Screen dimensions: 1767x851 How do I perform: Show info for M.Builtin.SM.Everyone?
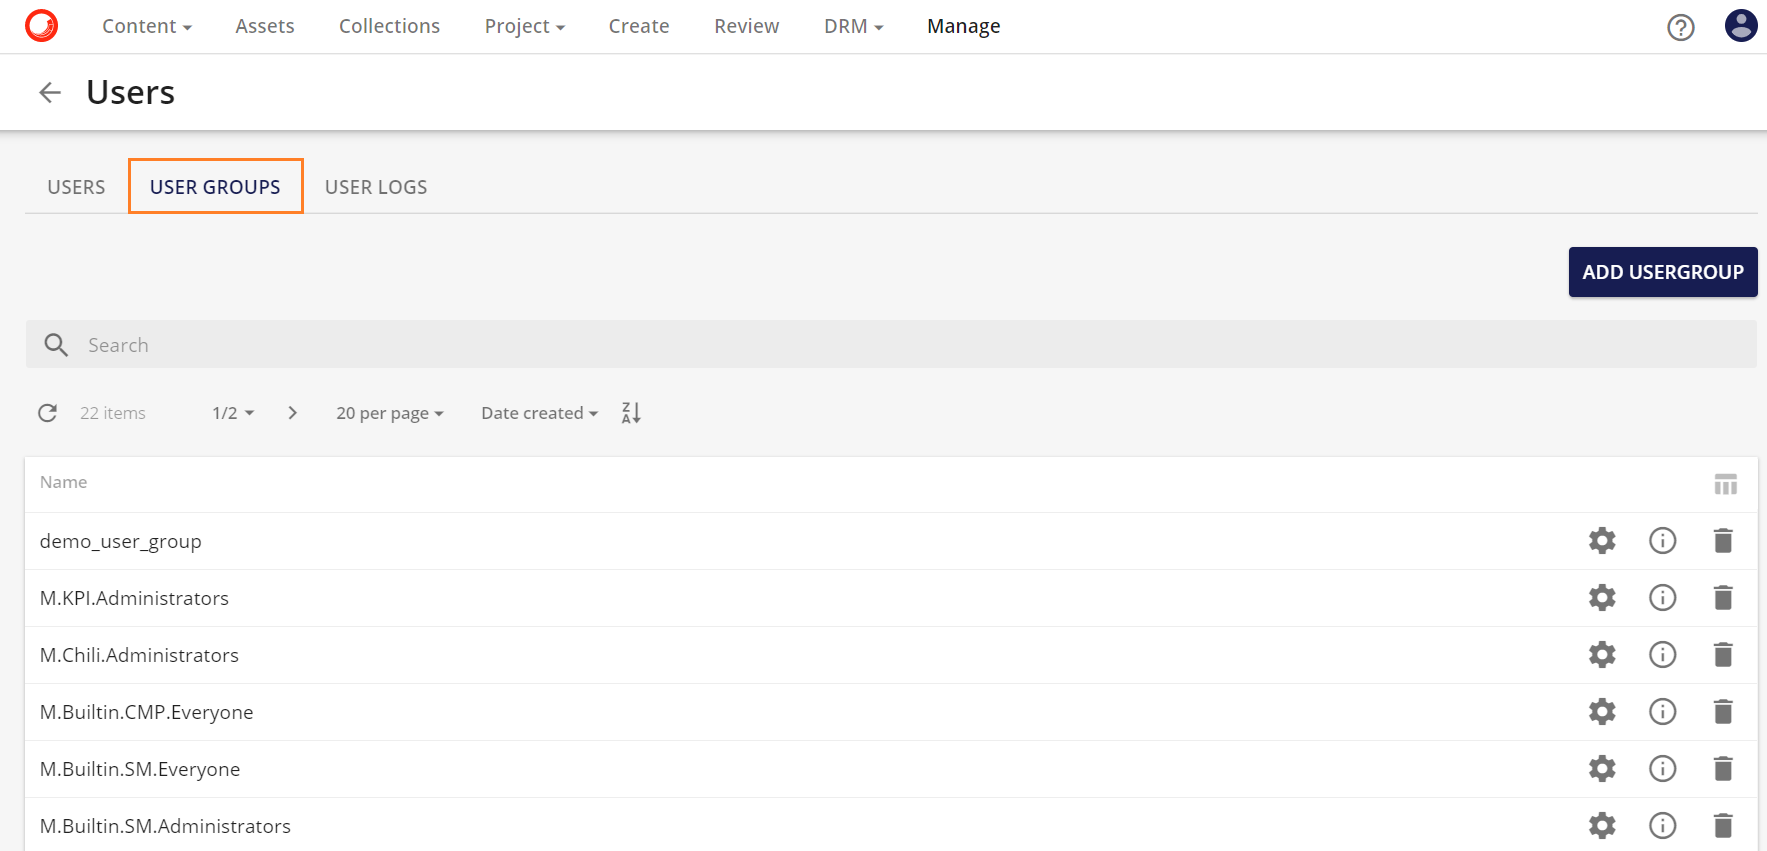(1662, 769)
